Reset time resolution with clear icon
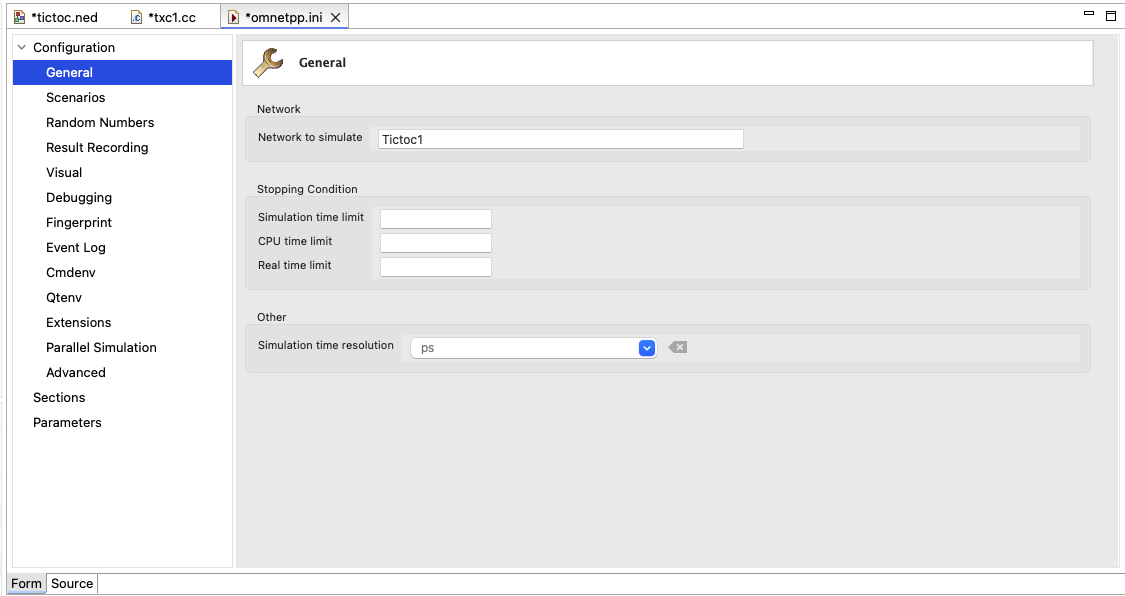This screenshot has width=1125, height=596. click(677, 347)
